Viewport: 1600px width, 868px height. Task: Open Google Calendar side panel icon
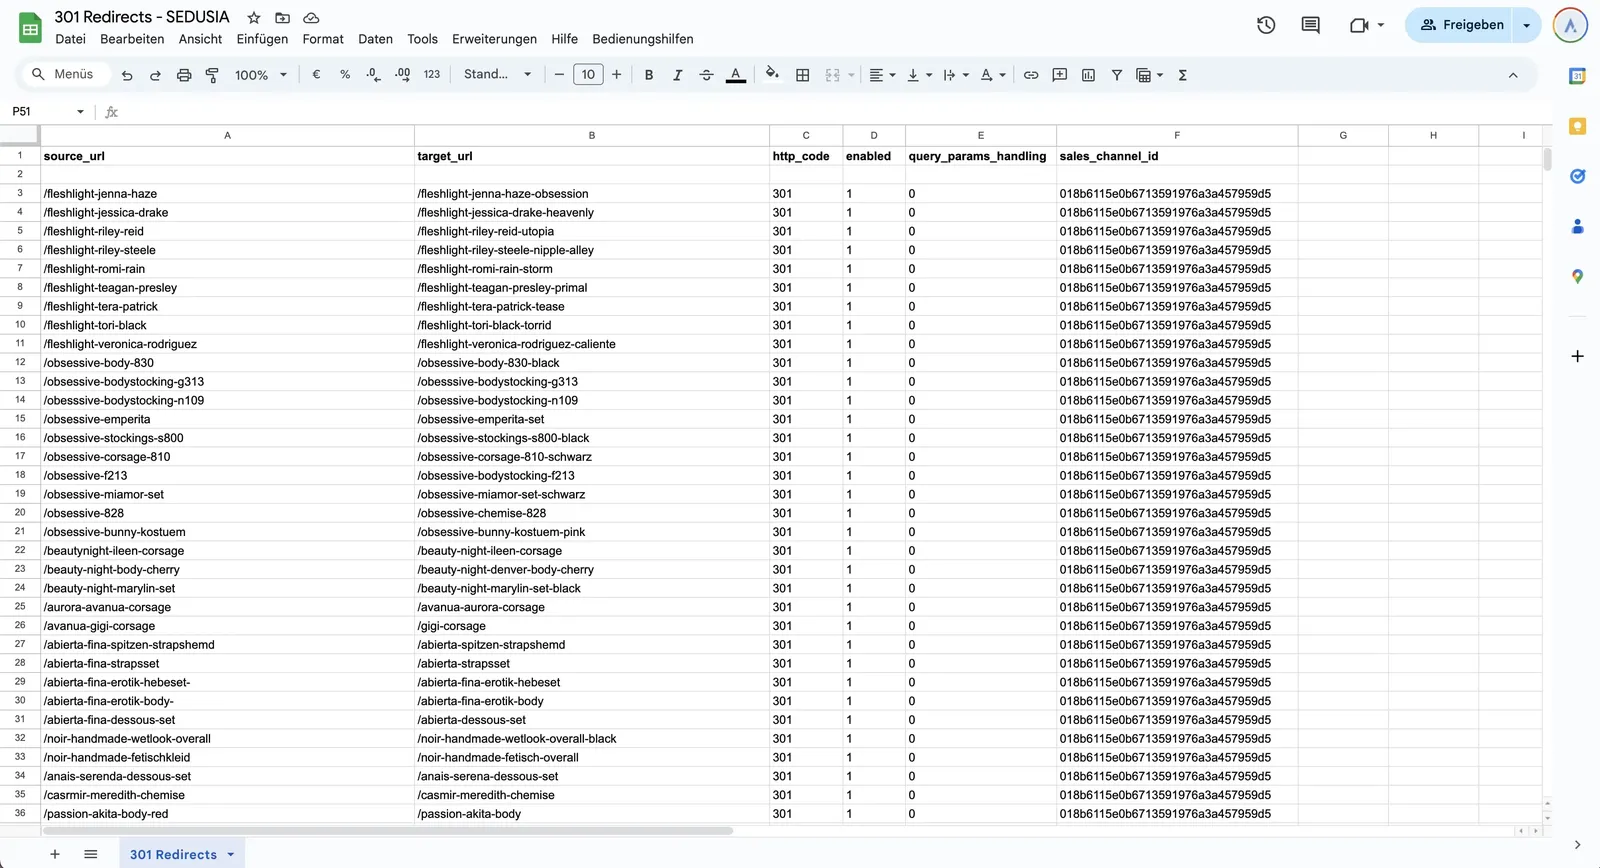pyautogui.click(x=1577, y=76)
